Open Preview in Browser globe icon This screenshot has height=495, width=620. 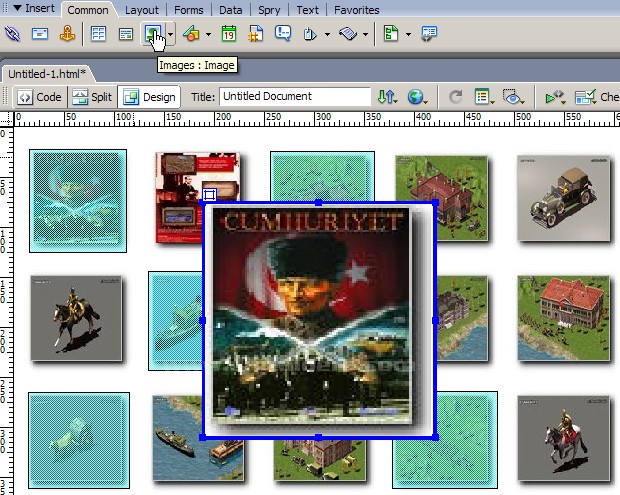417,97
